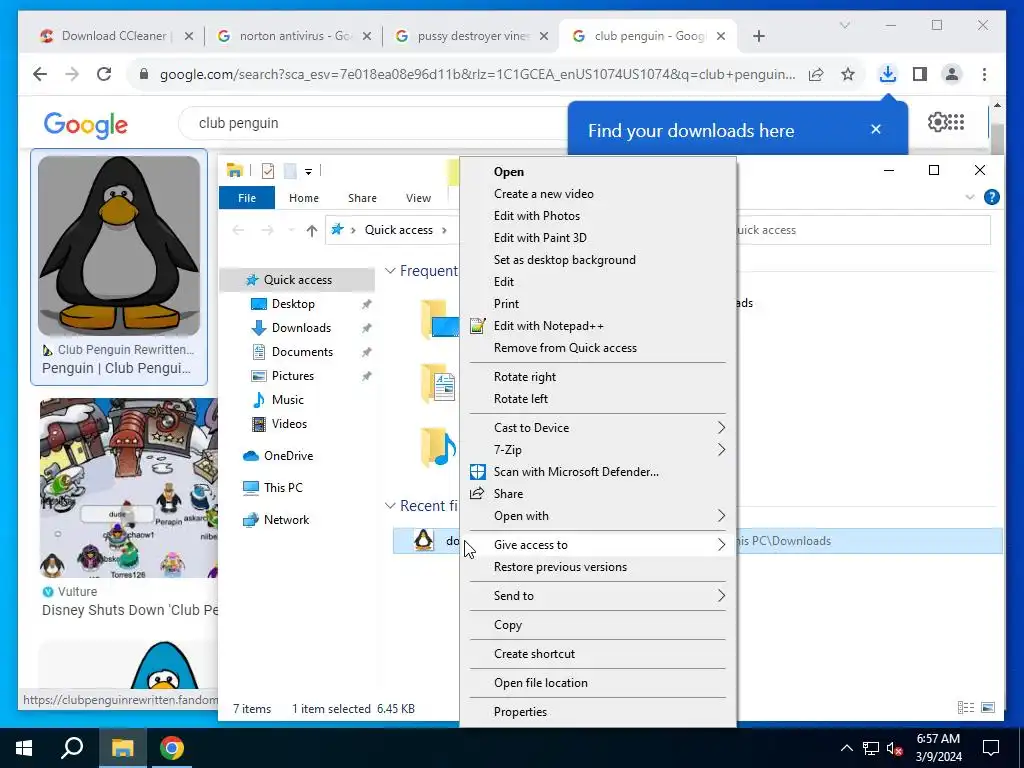The image size is (1024, 768).
Task: Select Network in navigation pane
Action: tap(286, 520)
